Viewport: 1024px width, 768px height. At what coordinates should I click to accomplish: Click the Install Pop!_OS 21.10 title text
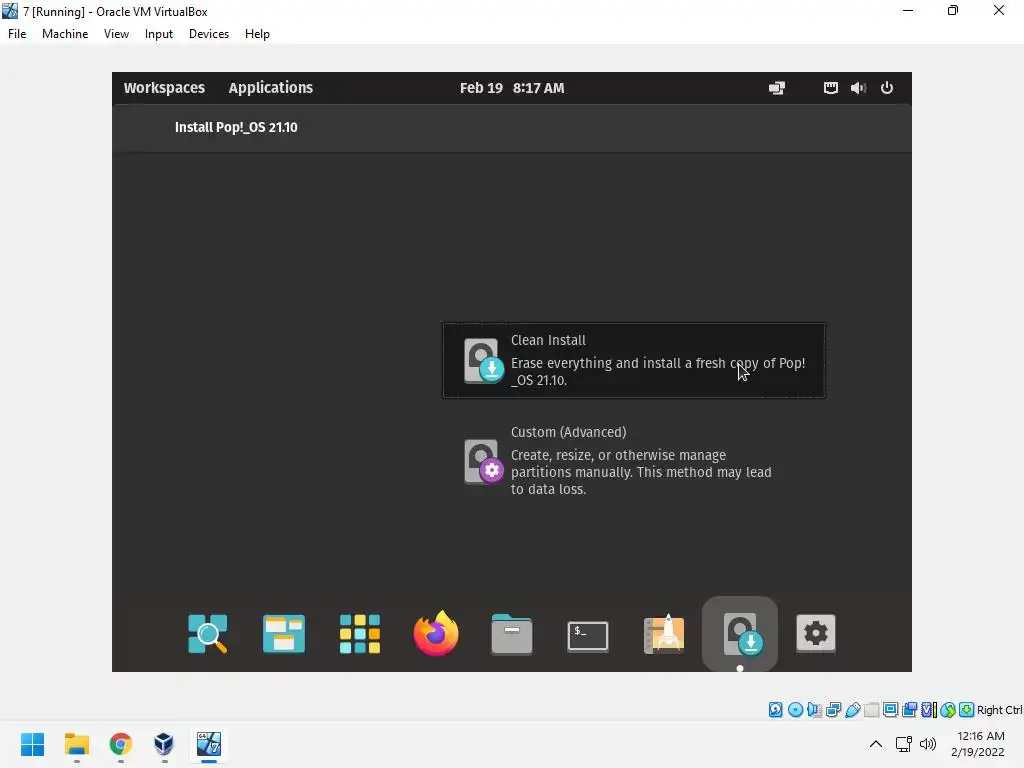point(236,127)
